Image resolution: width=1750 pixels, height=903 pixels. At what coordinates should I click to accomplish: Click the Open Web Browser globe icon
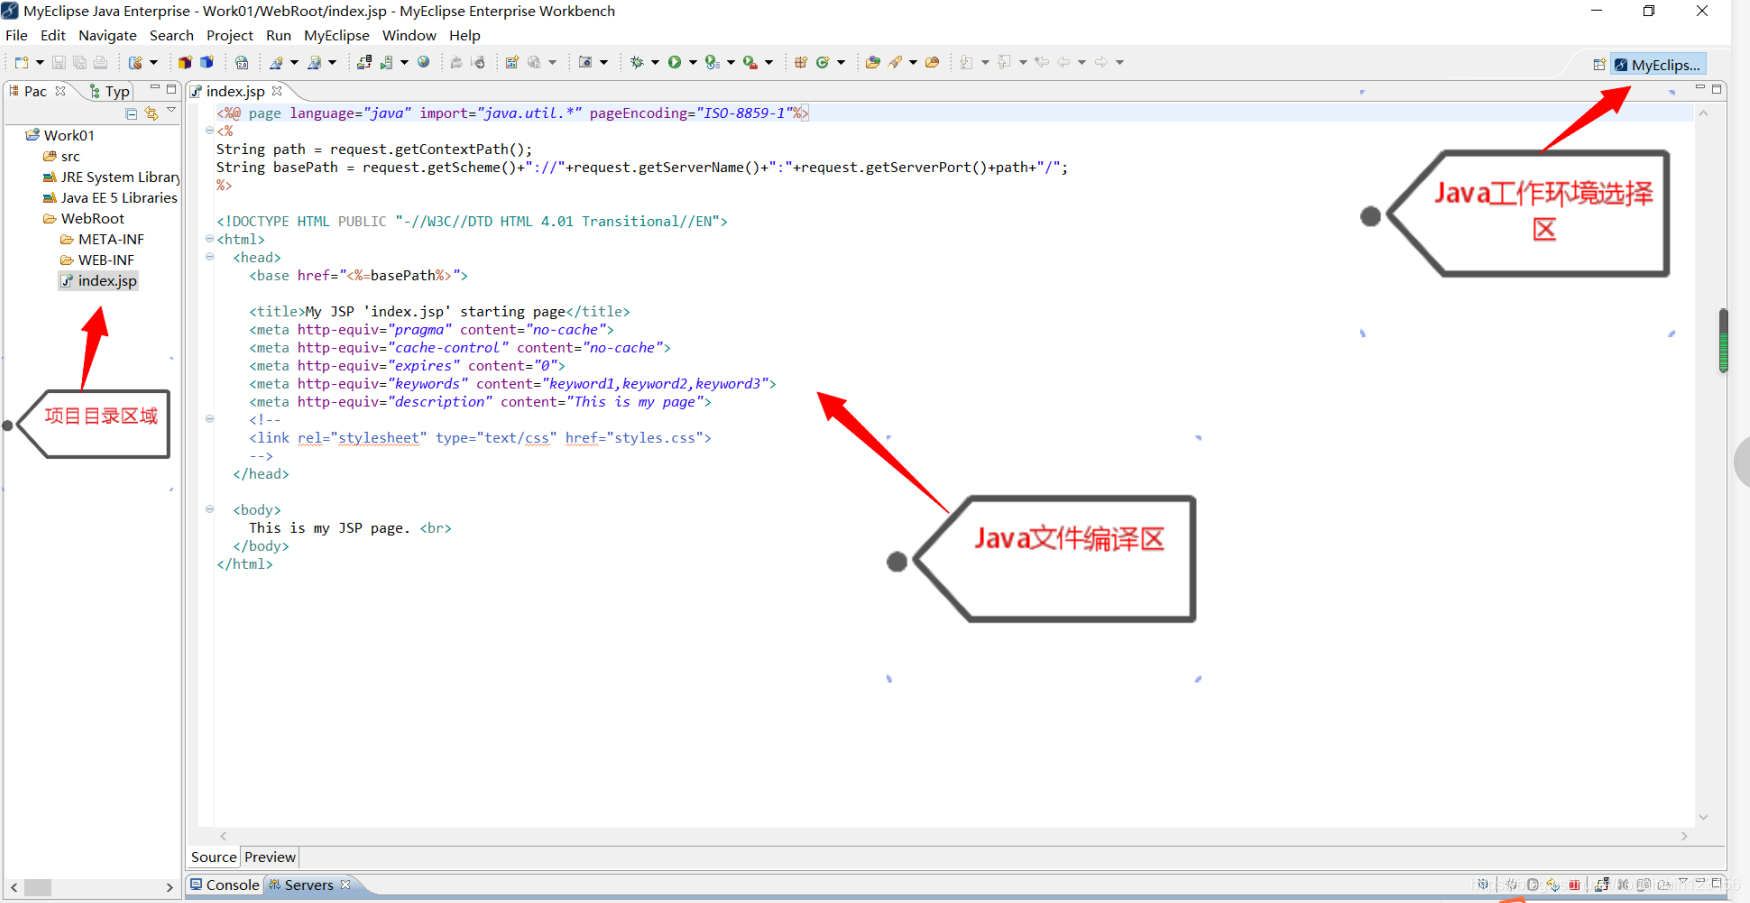coord(423,62)
